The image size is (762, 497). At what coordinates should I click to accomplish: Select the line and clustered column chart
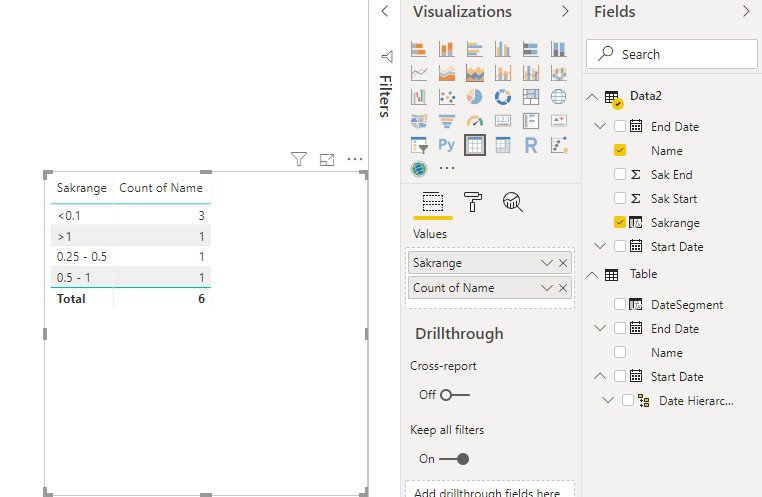pos(531,73)
